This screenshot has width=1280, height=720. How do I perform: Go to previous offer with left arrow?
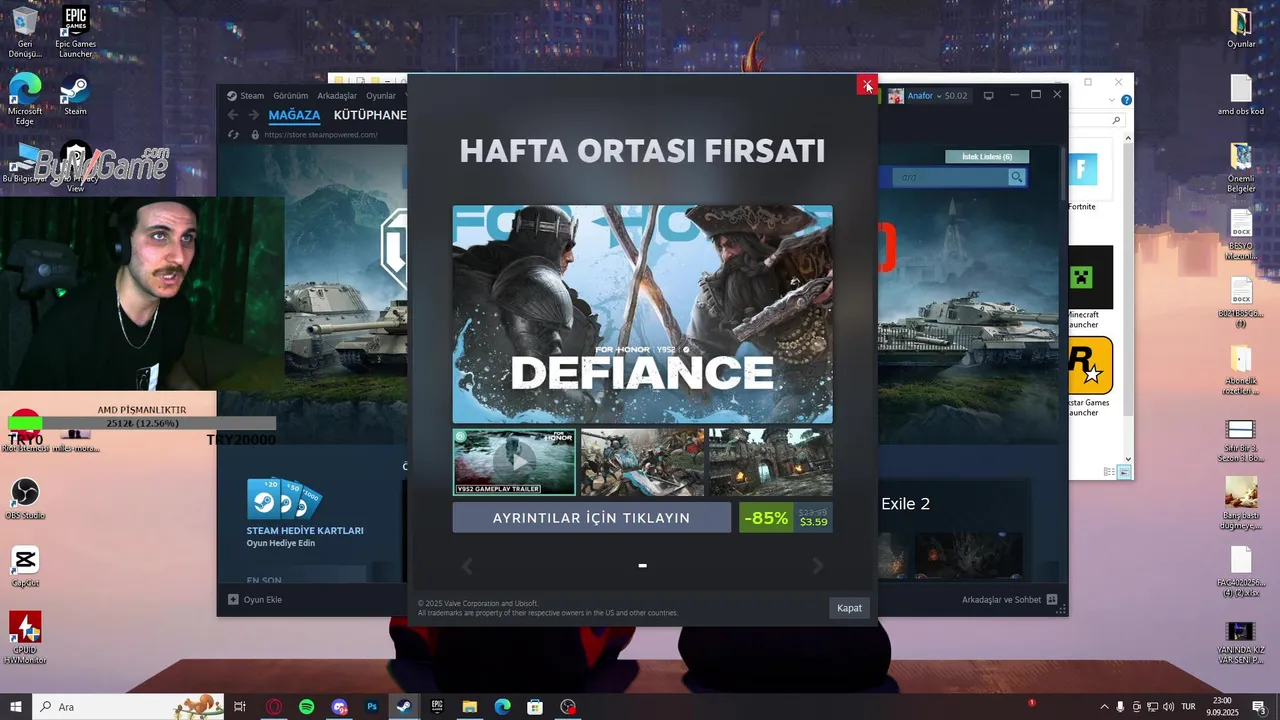[x=467, y=566]
